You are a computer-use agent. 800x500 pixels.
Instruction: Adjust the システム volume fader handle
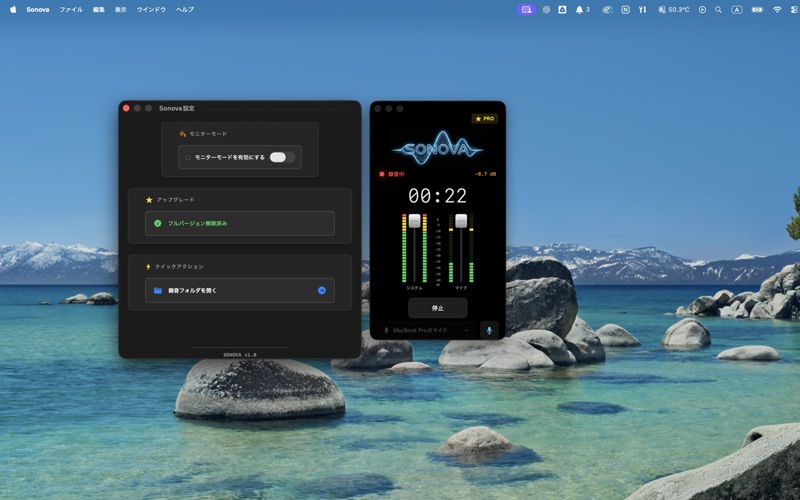[x=414, y=221]
